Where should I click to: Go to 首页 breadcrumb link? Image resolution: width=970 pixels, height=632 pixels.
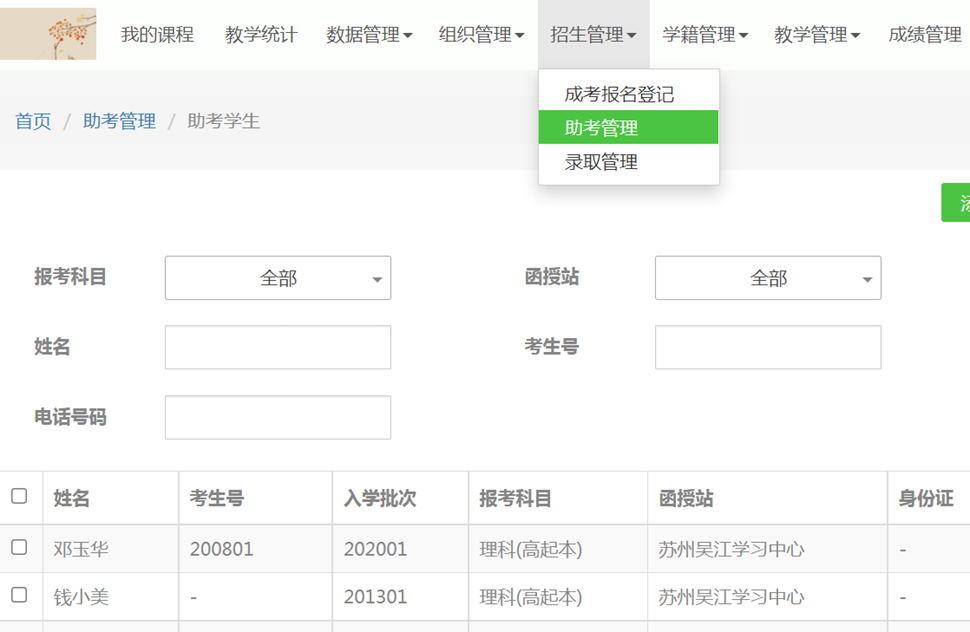(33, 121)
